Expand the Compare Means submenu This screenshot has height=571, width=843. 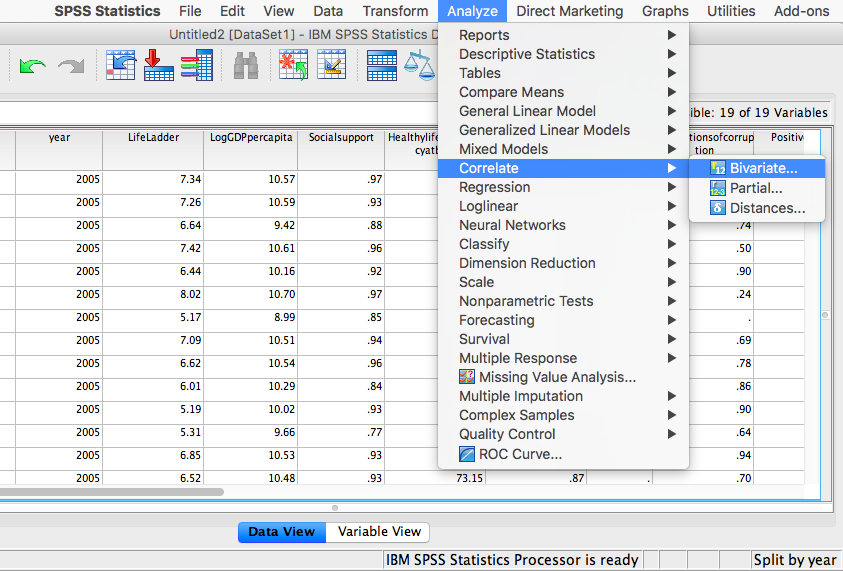pos(563,92)
